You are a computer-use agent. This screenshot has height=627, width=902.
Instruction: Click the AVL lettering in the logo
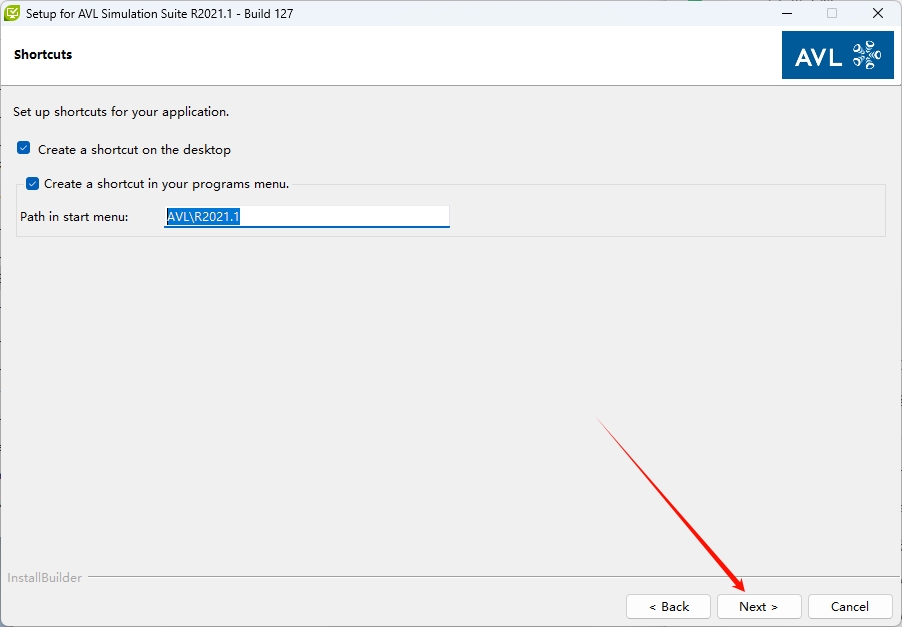point(819,58)
